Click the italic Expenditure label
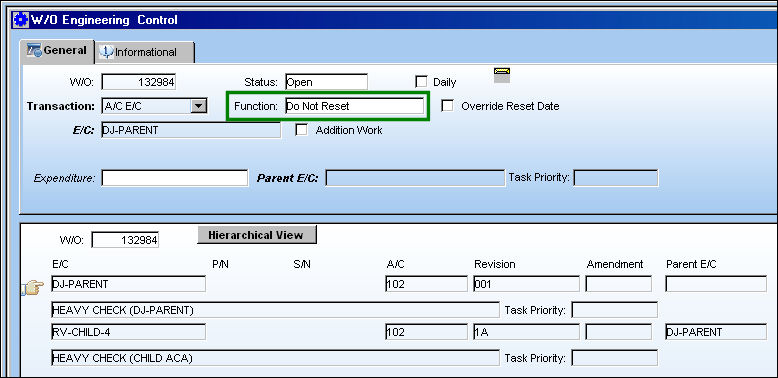778x378 pixels. tap(65, 179)
